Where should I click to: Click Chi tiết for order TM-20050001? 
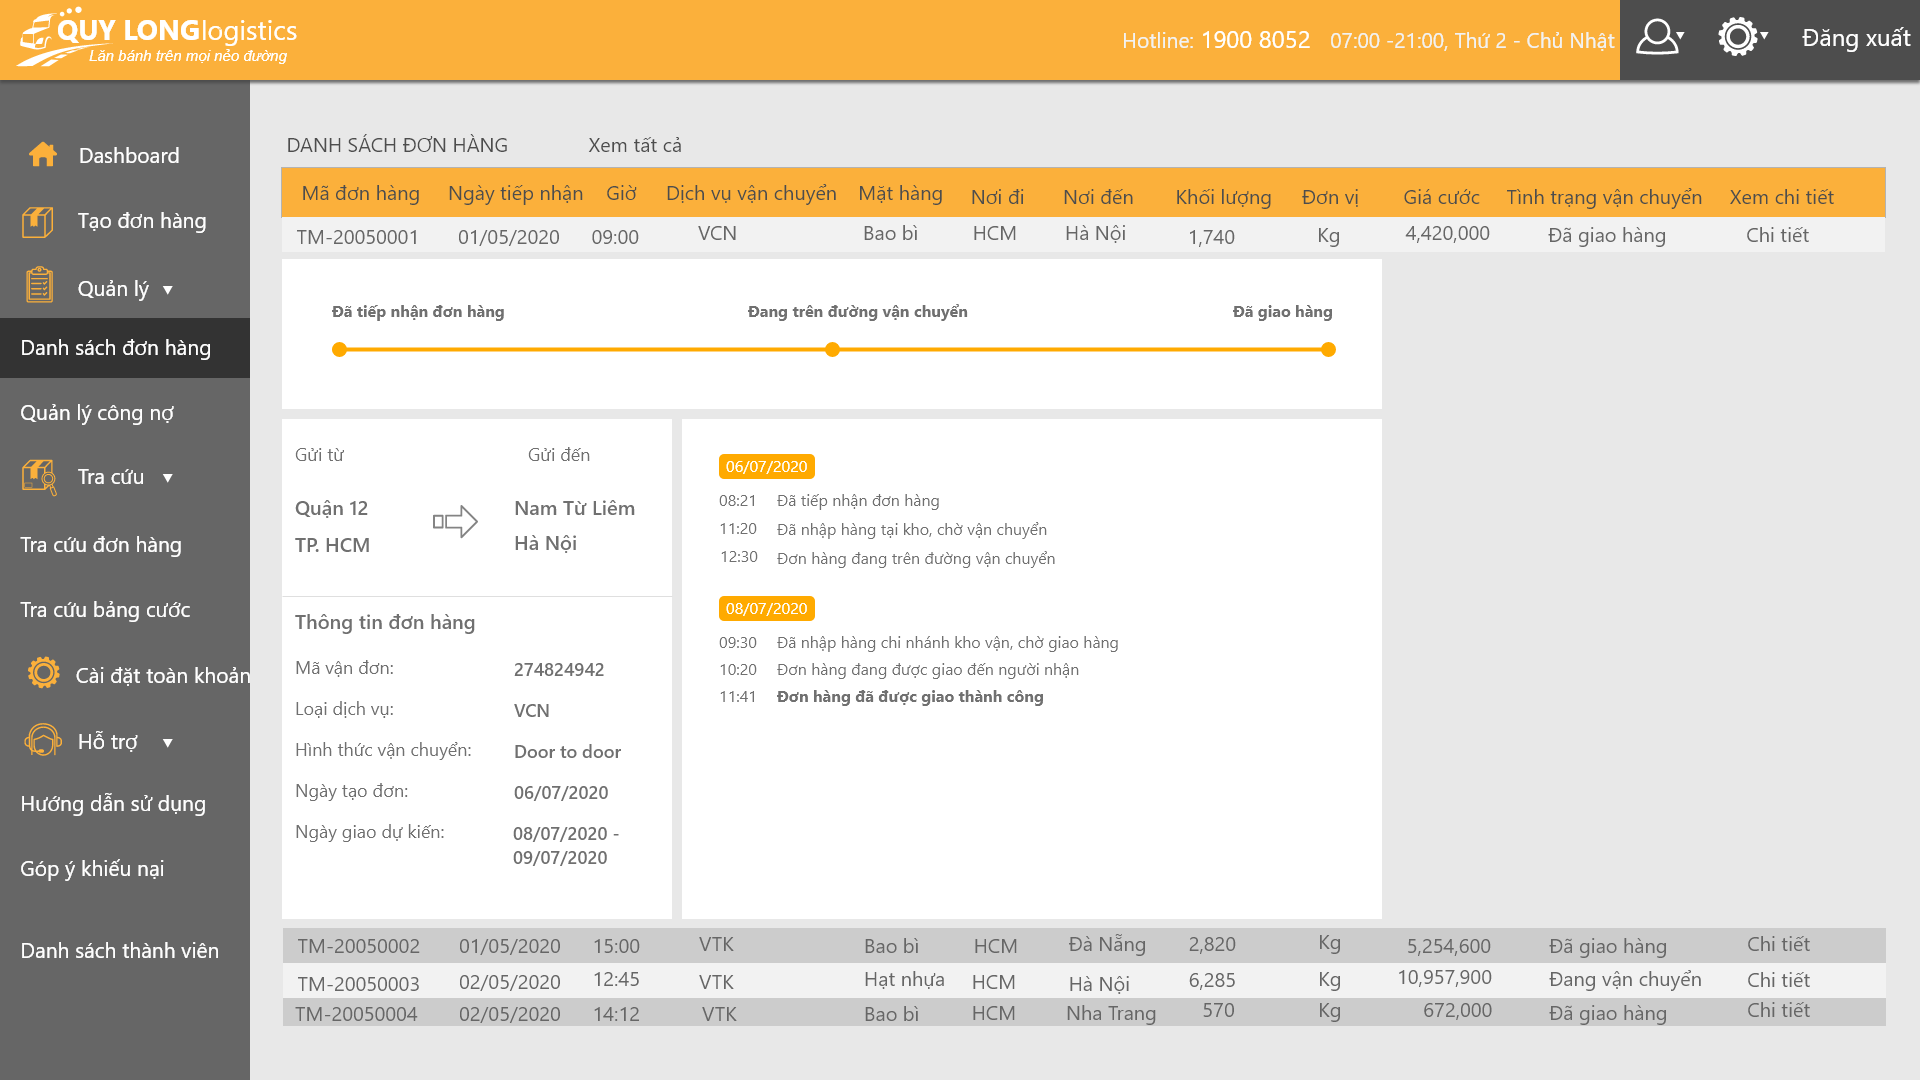[1777, 235]
